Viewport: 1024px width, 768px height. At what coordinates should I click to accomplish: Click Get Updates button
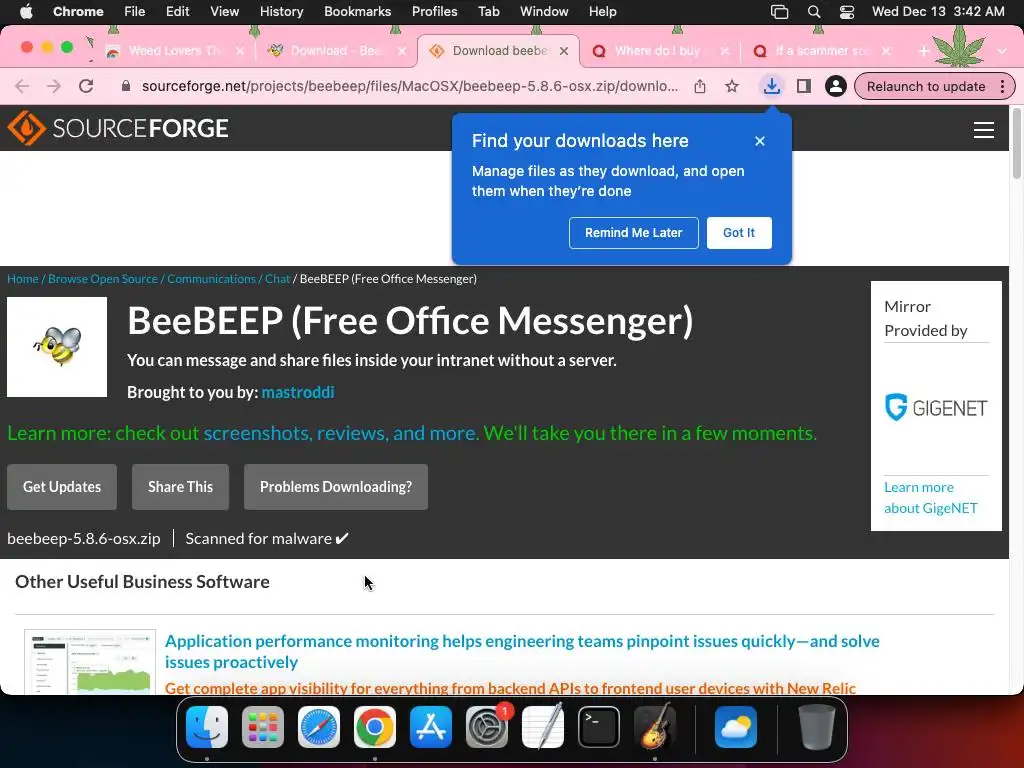pos(62,487)
